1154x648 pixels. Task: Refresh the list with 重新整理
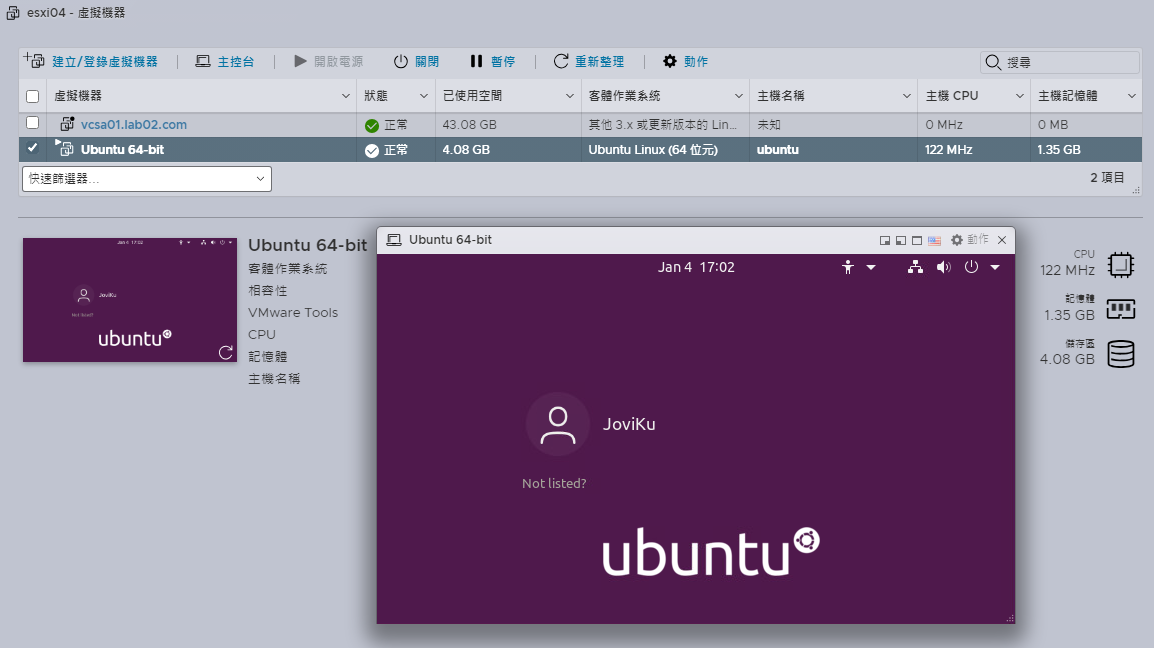(x=589, y=62)
